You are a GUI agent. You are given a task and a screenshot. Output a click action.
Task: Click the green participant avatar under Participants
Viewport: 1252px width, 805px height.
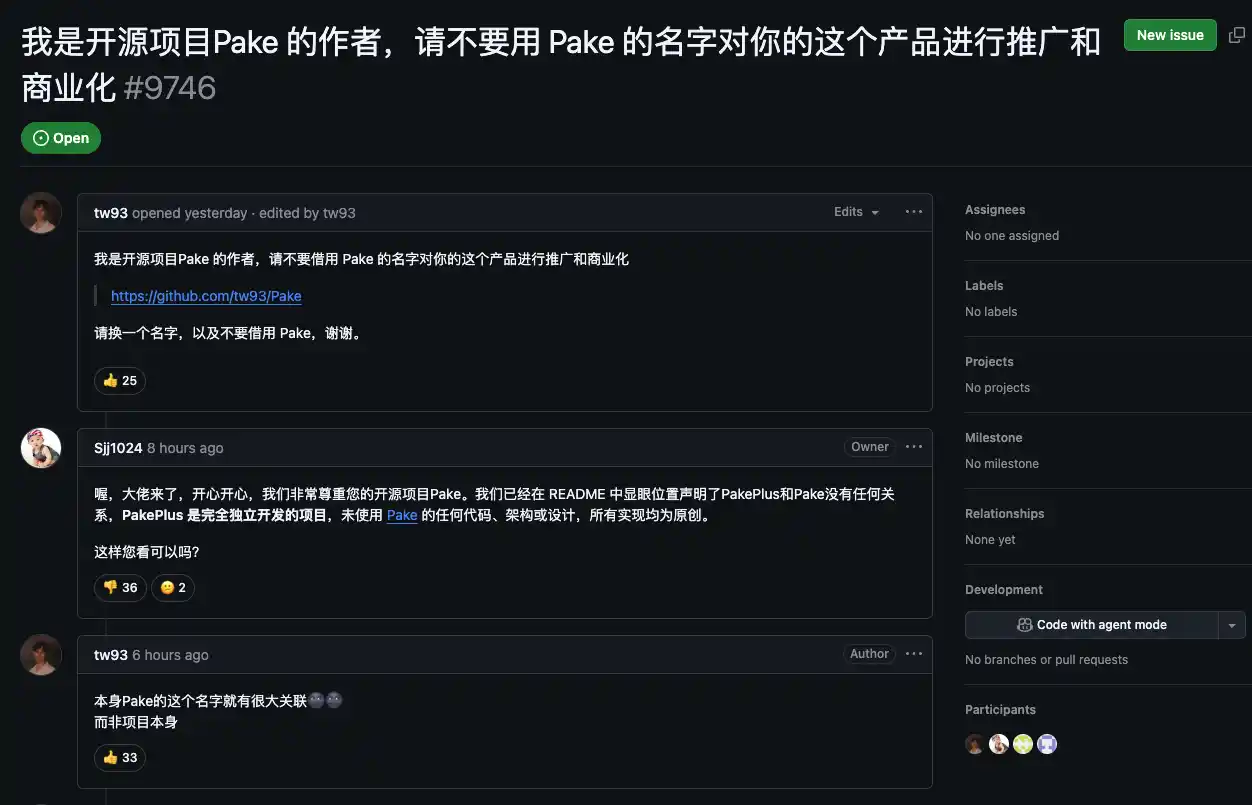1022,743
